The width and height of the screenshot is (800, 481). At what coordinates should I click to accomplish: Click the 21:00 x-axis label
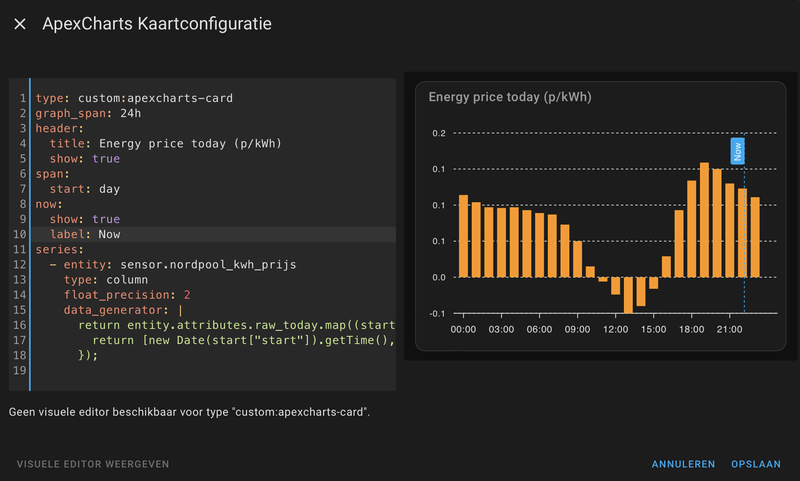729,328
